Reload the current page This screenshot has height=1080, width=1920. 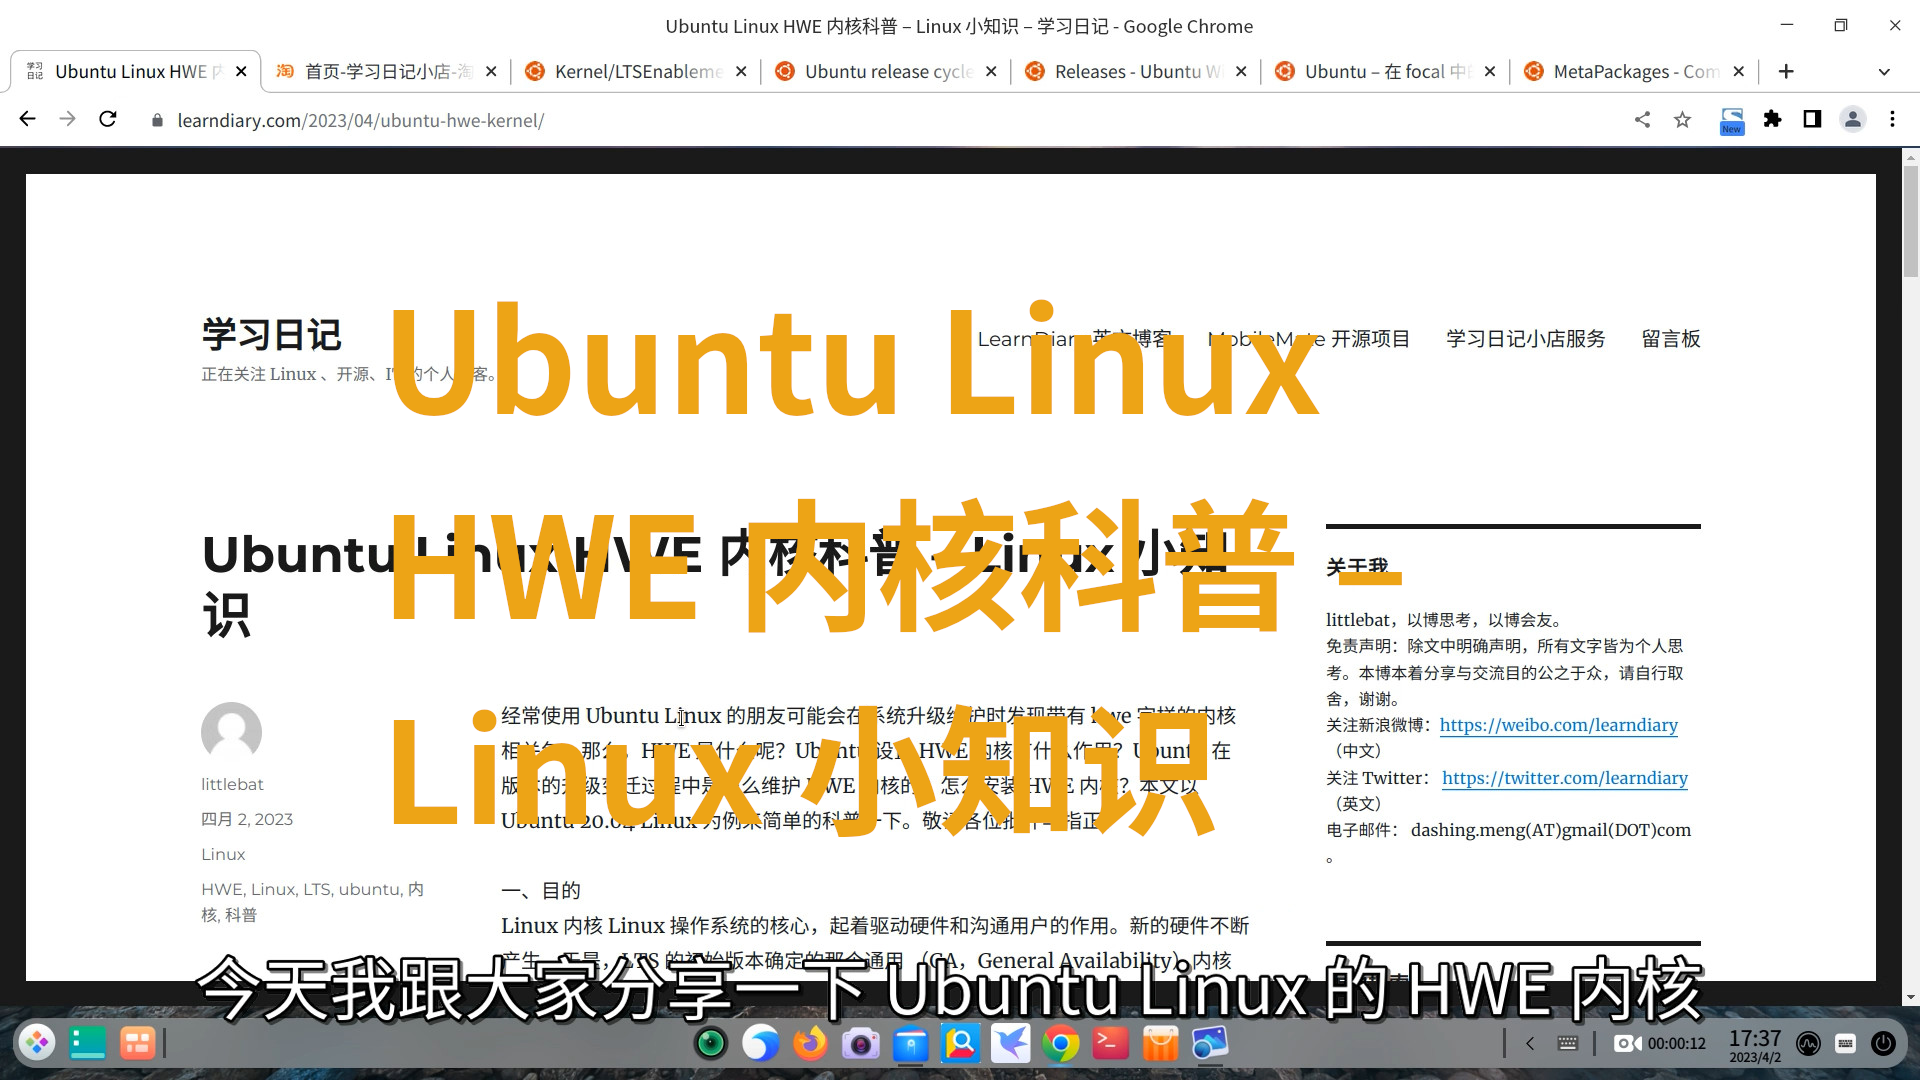point(108,119)
